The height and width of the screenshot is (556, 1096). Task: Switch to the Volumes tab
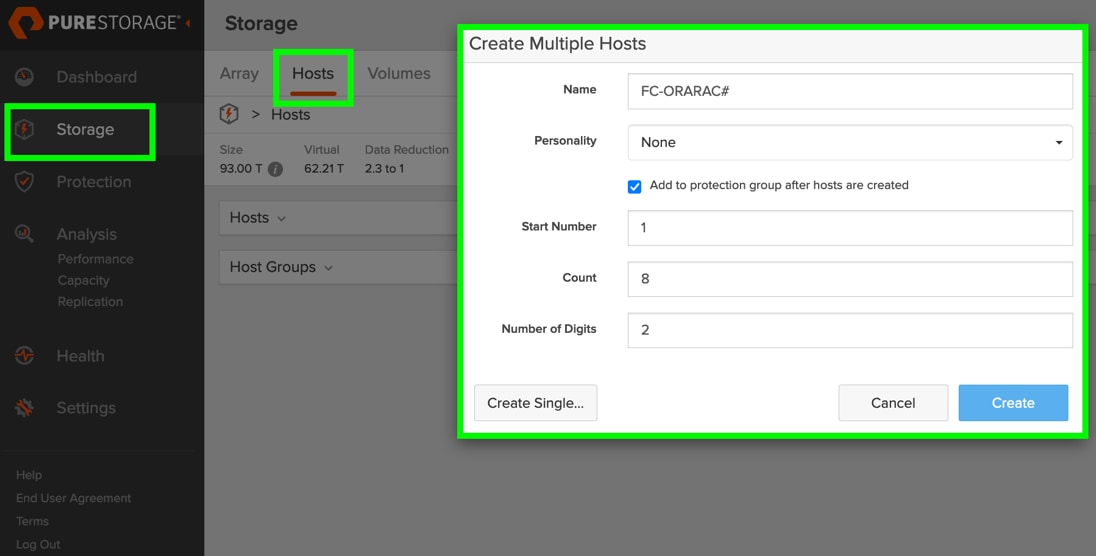click(398, 73)
